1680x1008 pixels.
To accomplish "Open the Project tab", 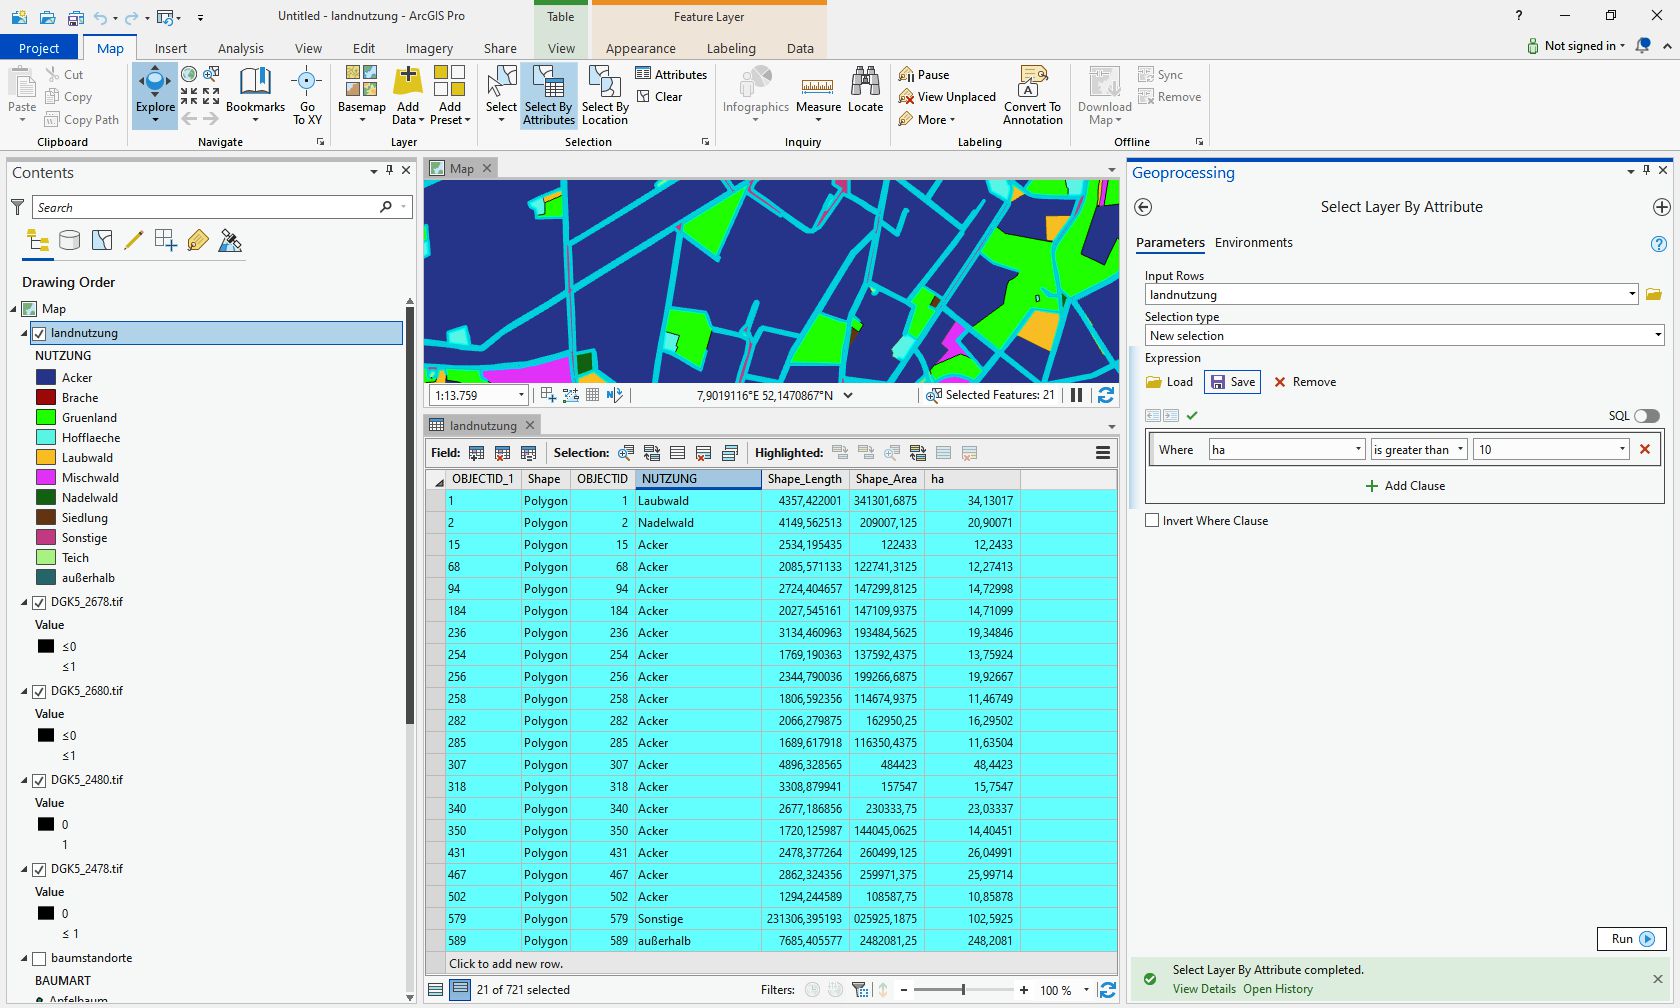I will 39,48.
